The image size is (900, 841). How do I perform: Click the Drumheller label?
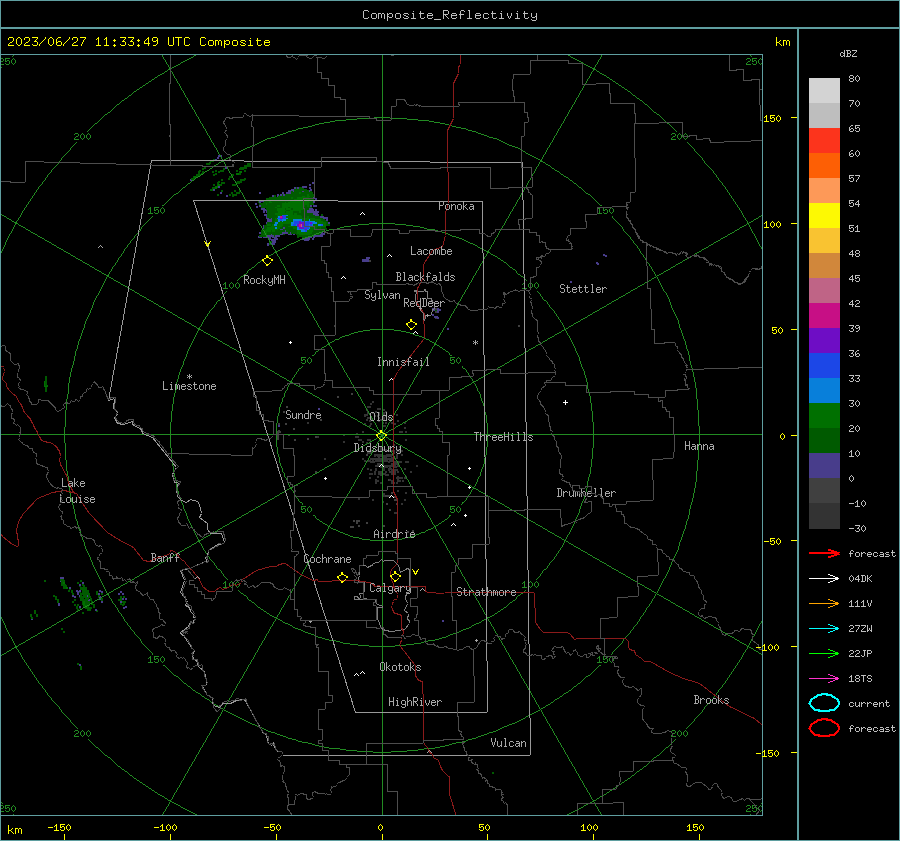pyautogui.click(x=586, y=493)
